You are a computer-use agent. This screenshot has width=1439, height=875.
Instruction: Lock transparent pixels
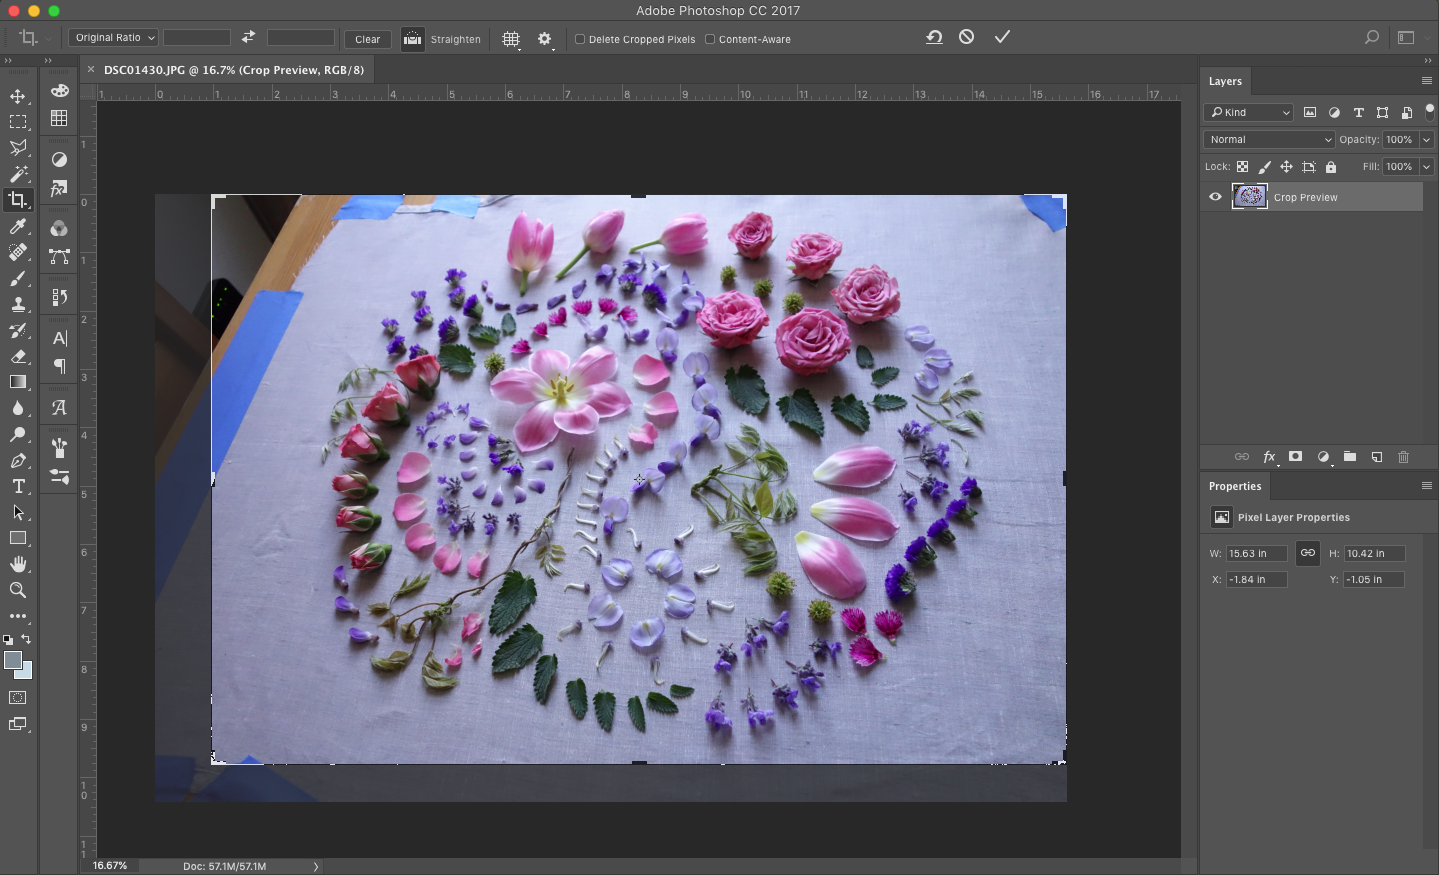point(1242,167)
